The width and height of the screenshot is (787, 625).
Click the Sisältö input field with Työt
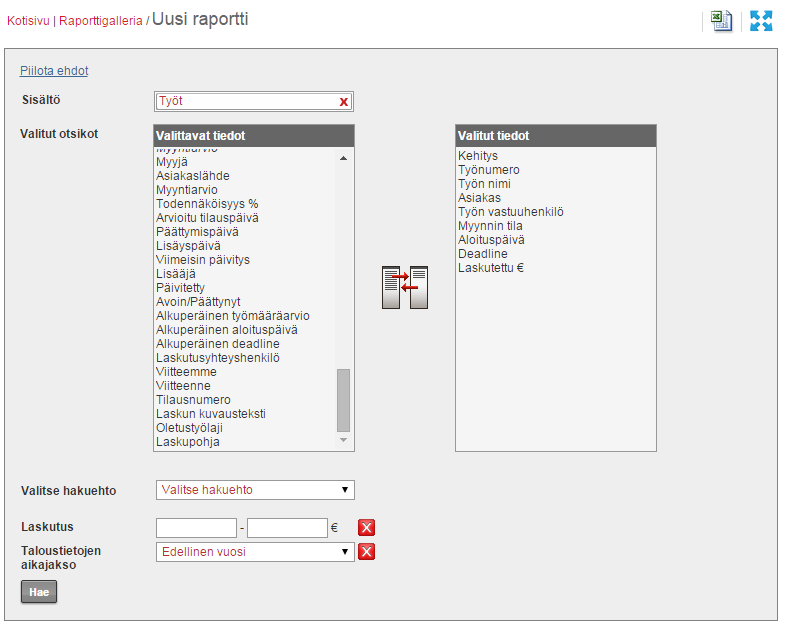click(x=254, y=101)
